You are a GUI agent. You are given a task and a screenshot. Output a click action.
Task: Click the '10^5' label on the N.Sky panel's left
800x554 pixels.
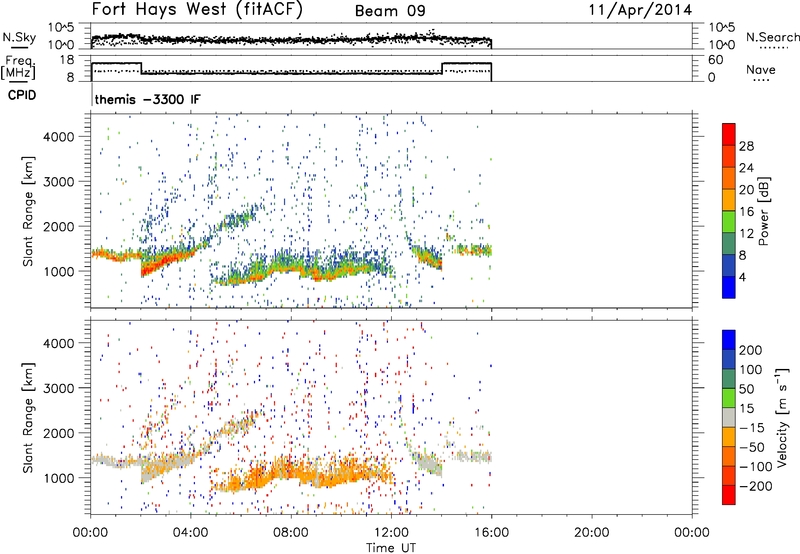point(61,28)
